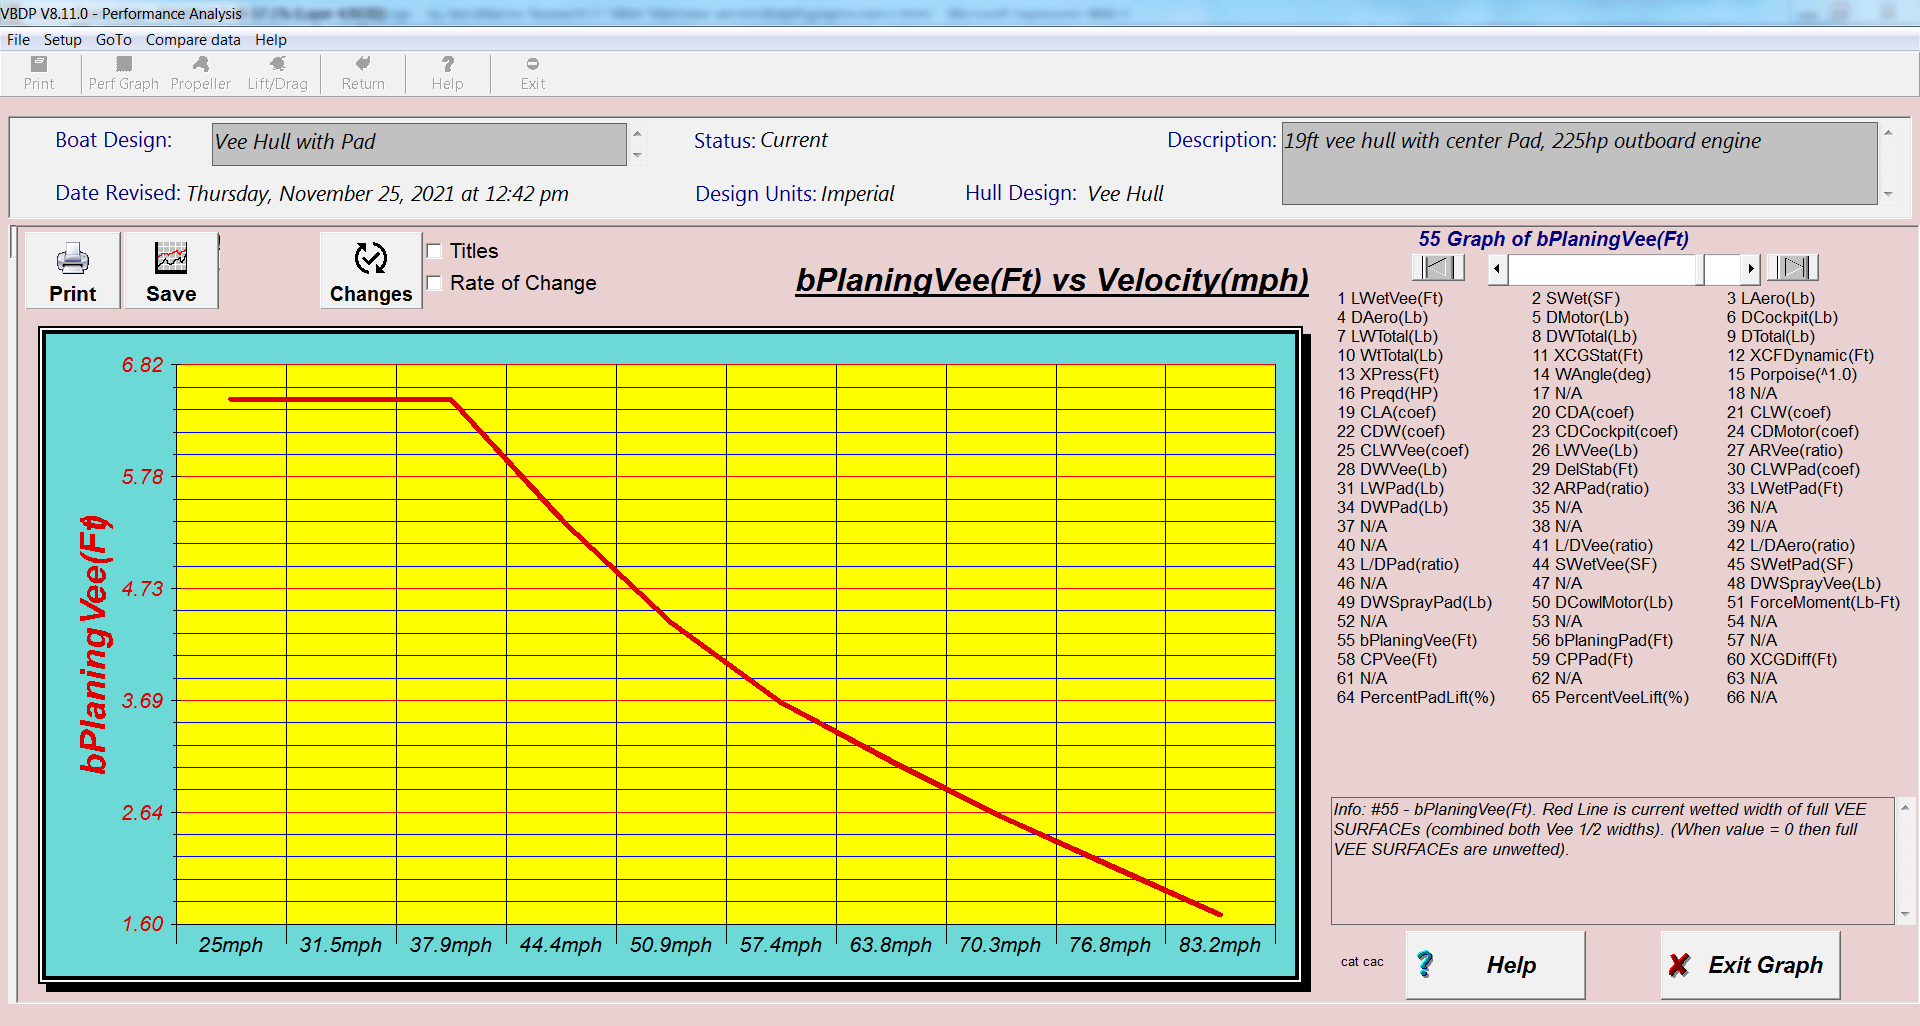Click graph scrollbar right arrow

tap(1750, 268)
